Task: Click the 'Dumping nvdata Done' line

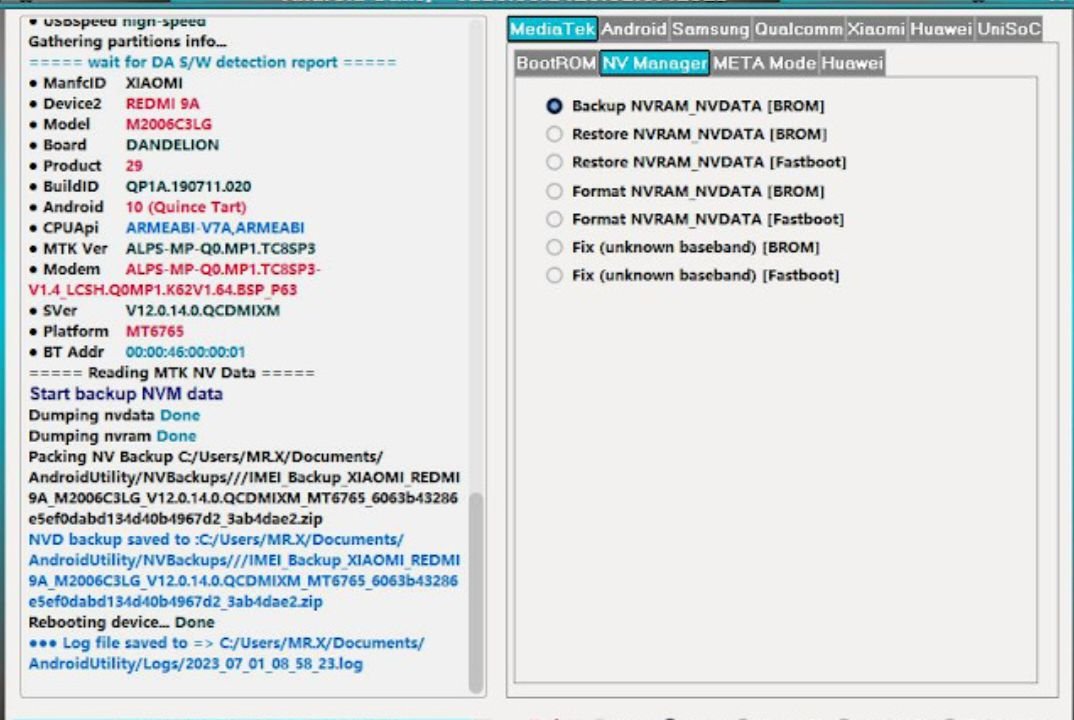Action: point(114,415)
